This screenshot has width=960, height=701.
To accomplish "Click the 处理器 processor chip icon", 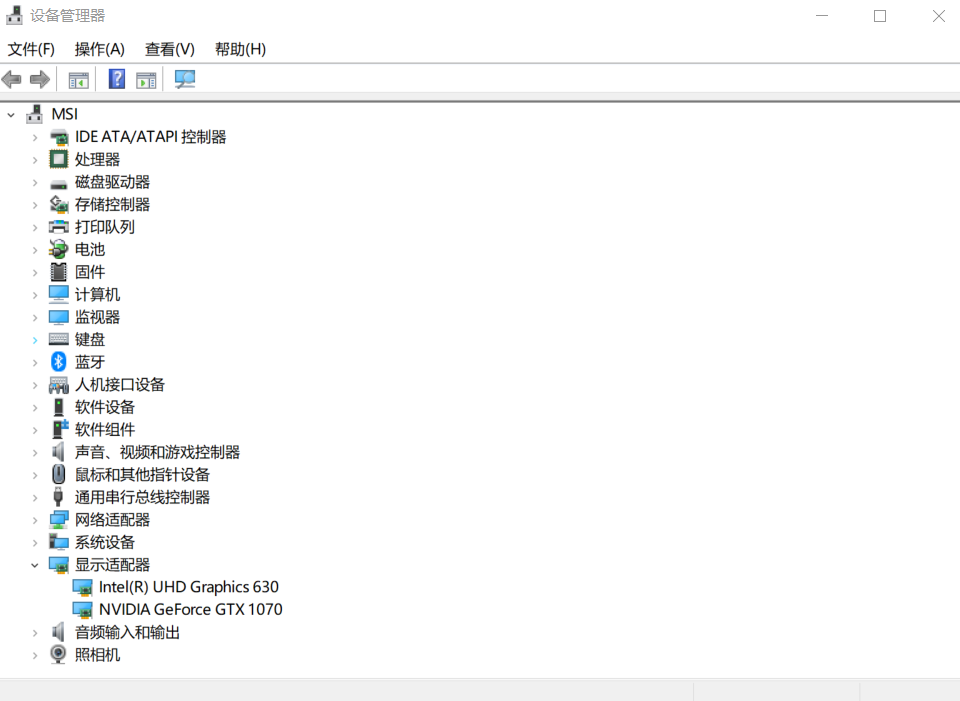I will coord(57,158).
